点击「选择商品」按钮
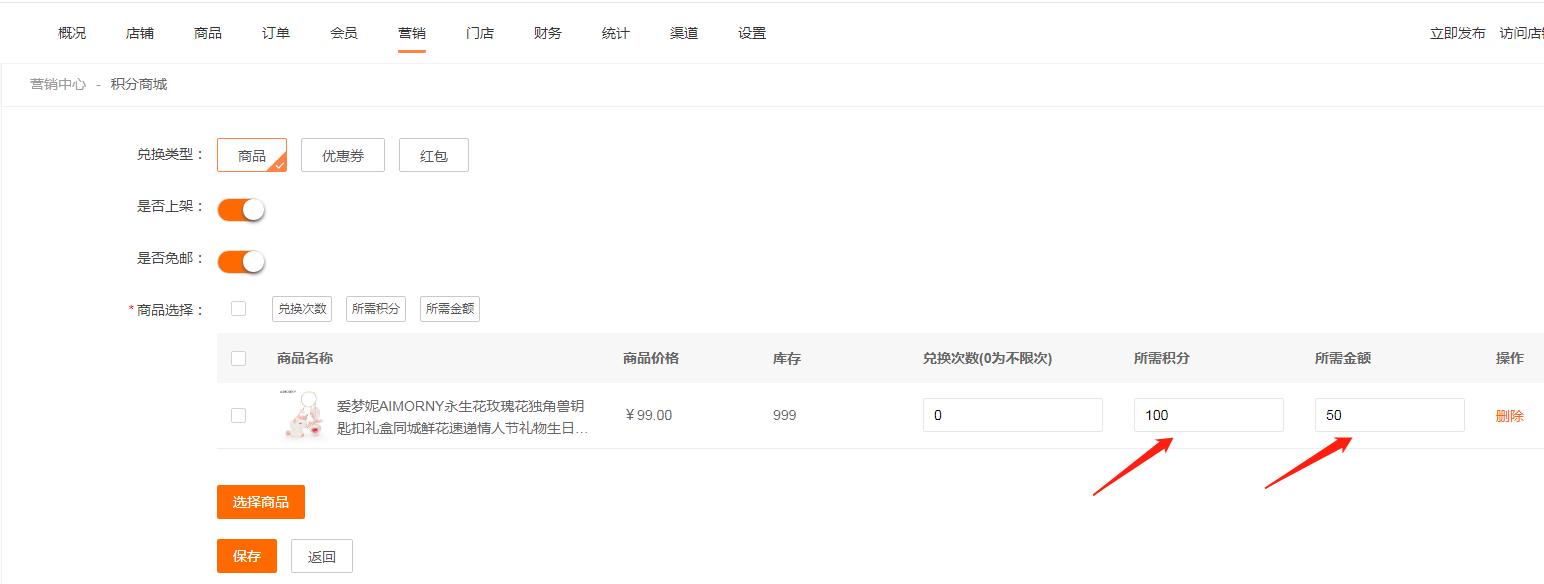This screenshot has height=584, width=1544. [261, 502]
